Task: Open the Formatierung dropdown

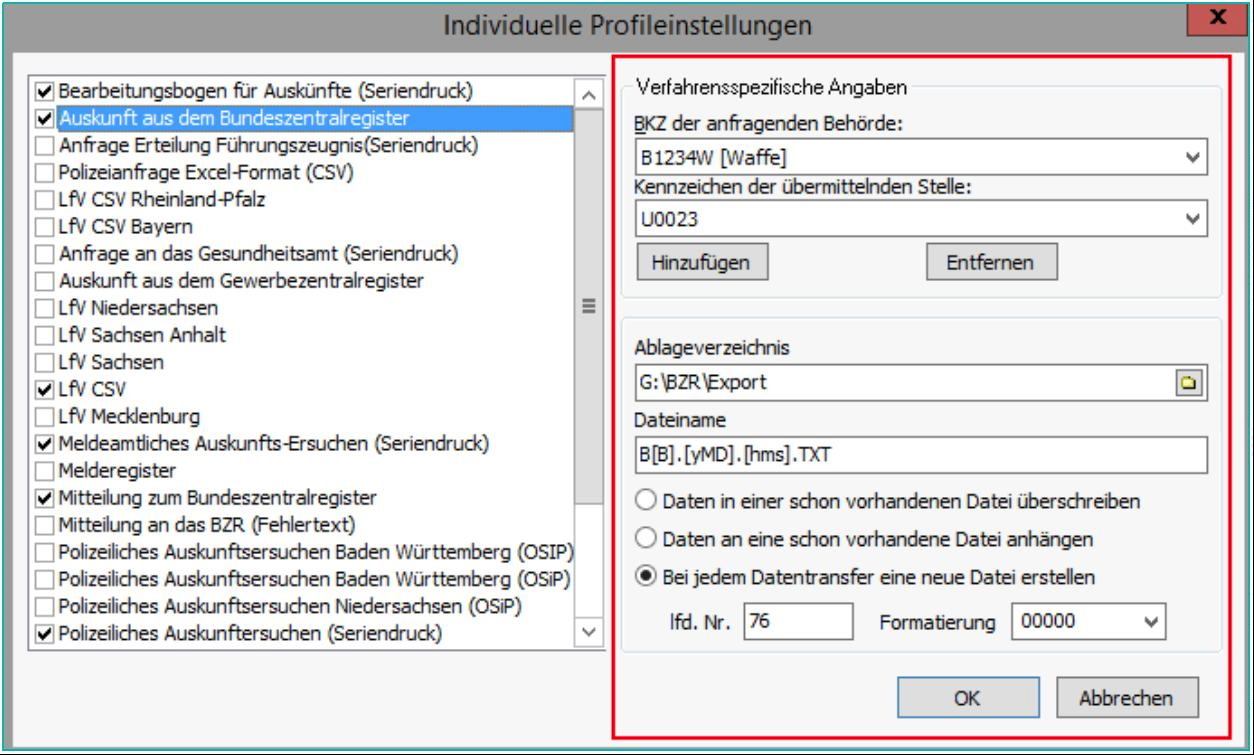Action: click(1151, 622)
